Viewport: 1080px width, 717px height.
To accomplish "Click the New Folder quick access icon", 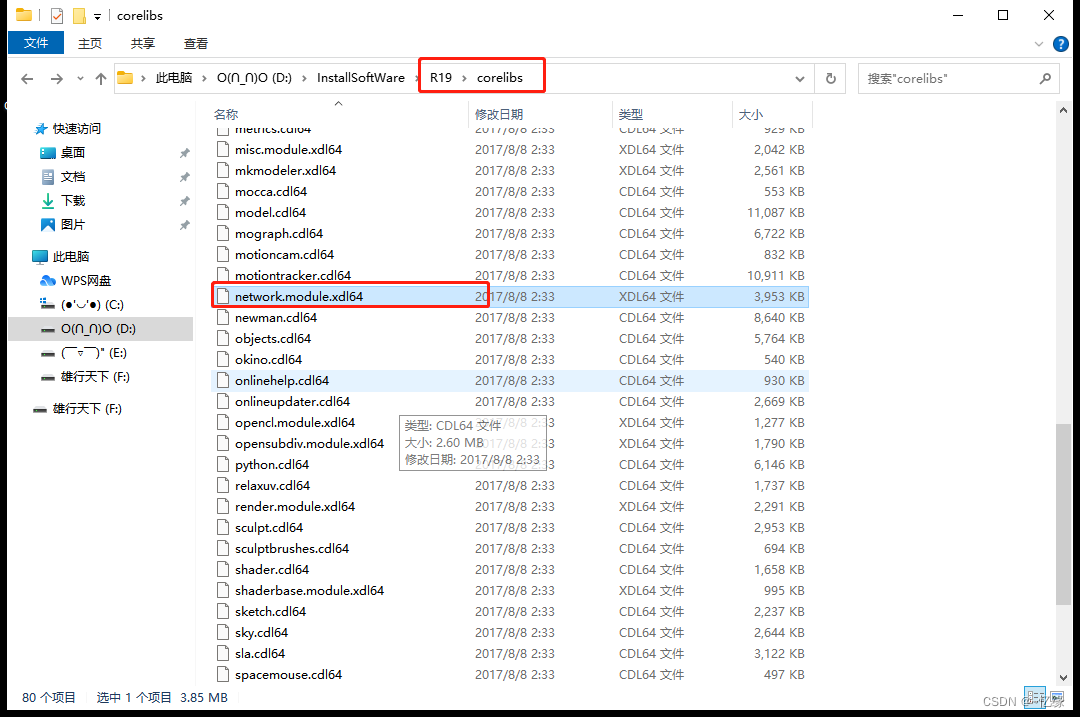I will click(x=79, y=15).
